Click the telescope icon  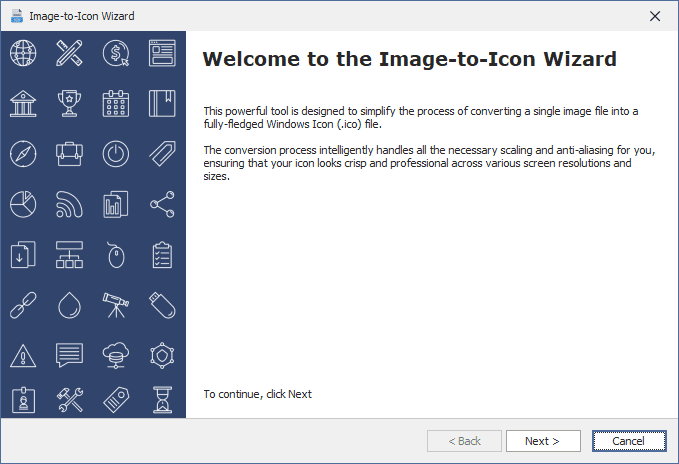click(x=116, y=304)
